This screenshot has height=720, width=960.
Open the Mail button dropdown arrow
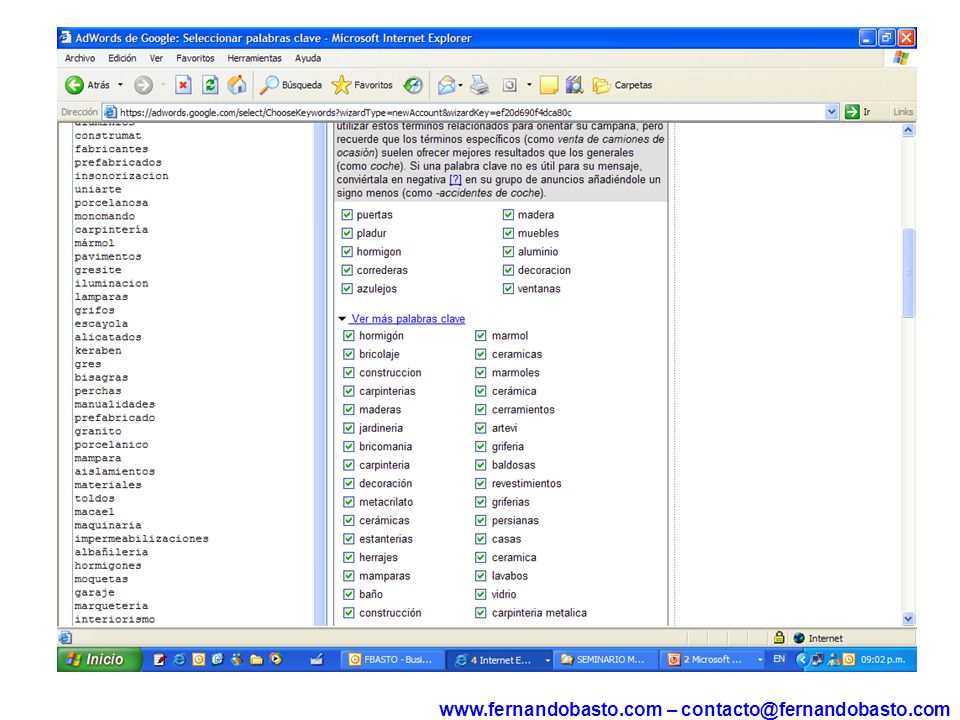click(460, 85)
